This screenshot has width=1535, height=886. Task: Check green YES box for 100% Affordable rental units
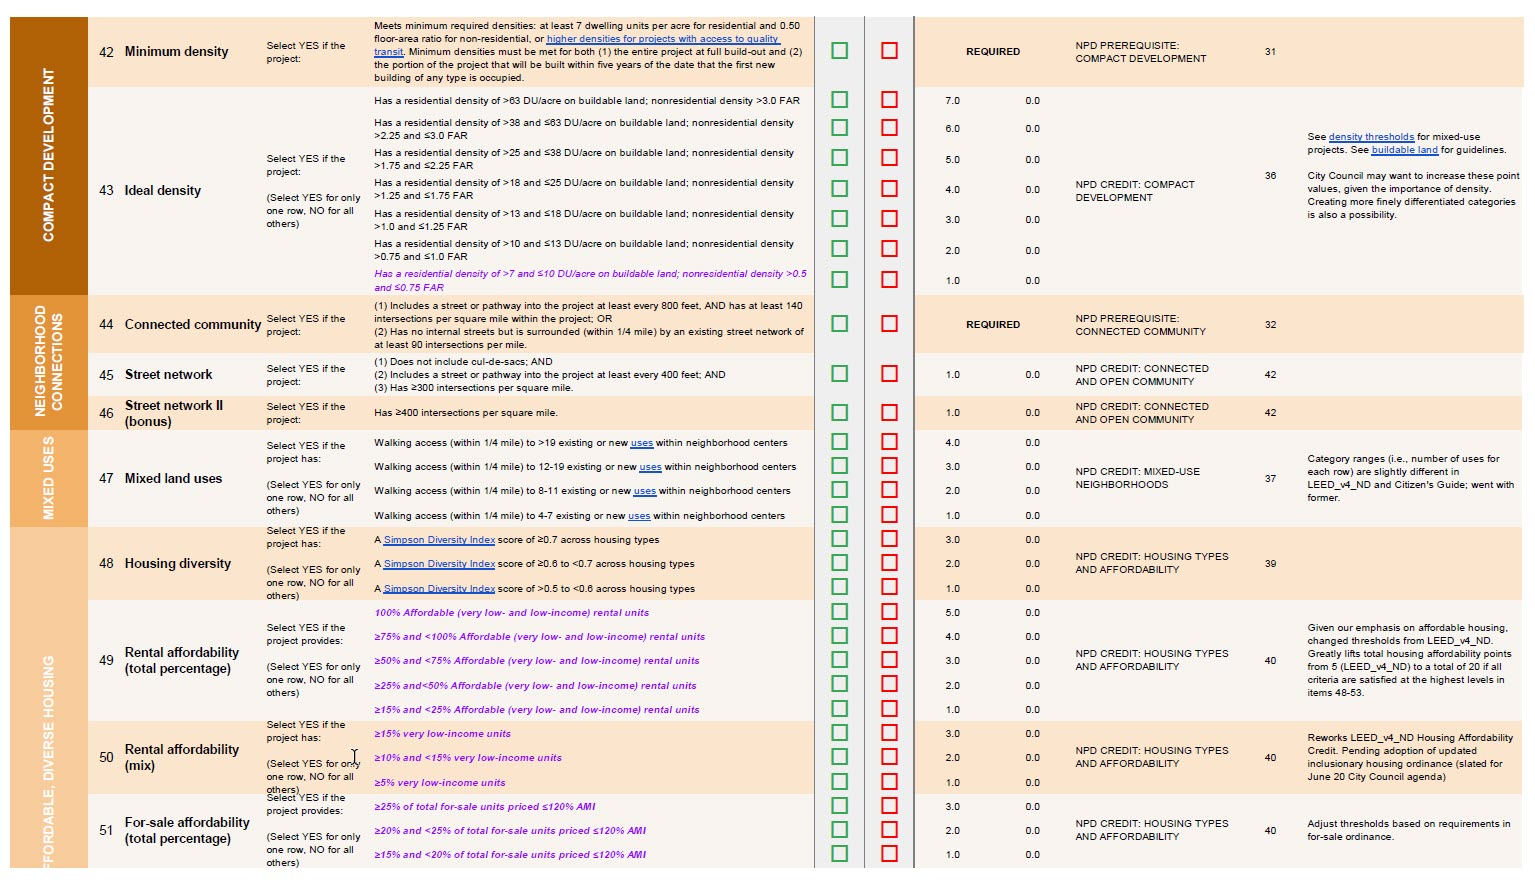coord(839,612)
